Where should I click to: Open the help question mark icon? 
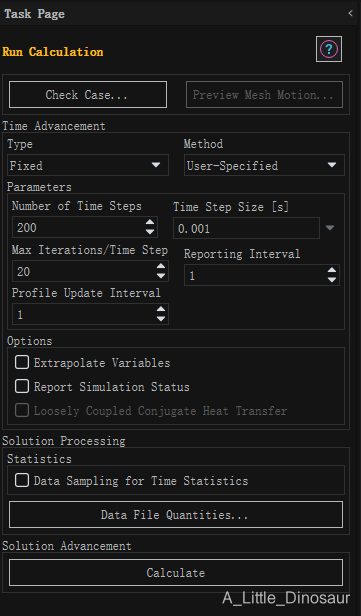pos(329,49)
